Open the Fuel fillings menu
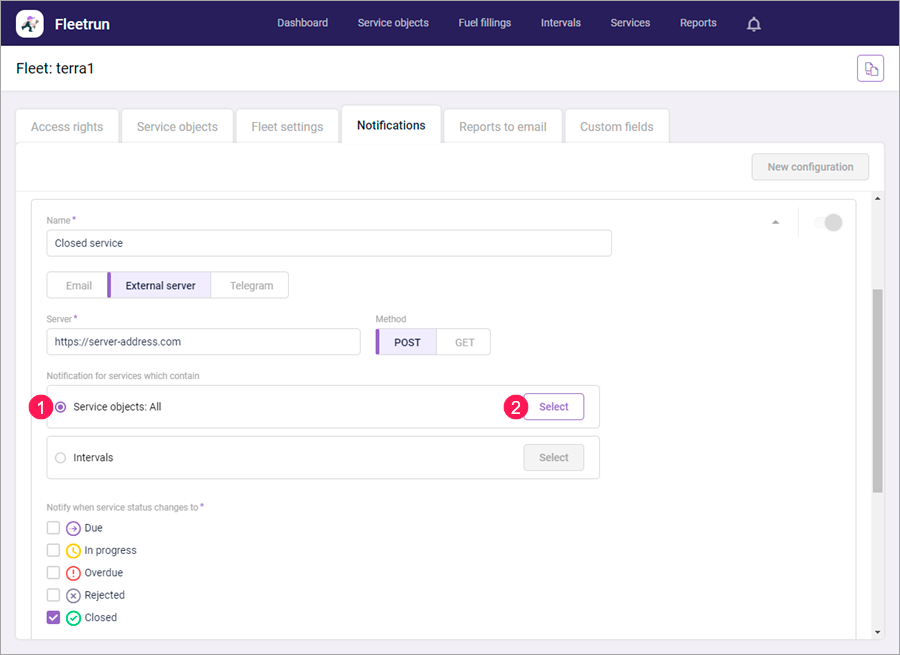Image resolution: width=900 pixels, height=655 pixels. click(x=484, y=23)
